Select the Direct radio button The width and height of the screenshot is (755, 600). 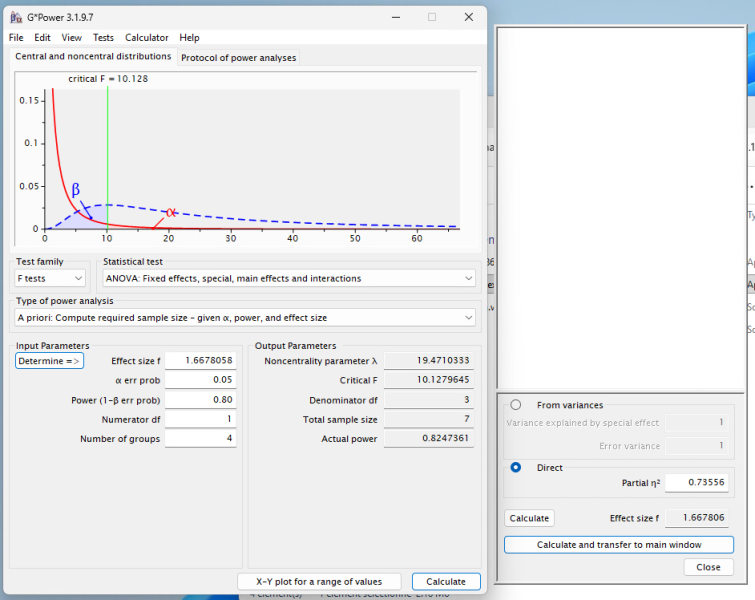(x=515, y=468)
